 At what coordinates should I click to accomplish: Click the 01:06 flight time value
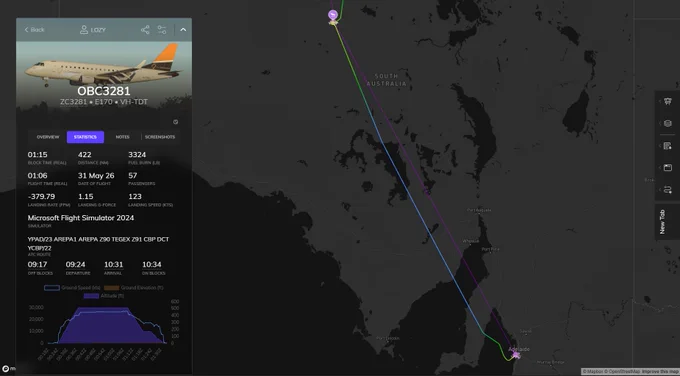(37, 176)
